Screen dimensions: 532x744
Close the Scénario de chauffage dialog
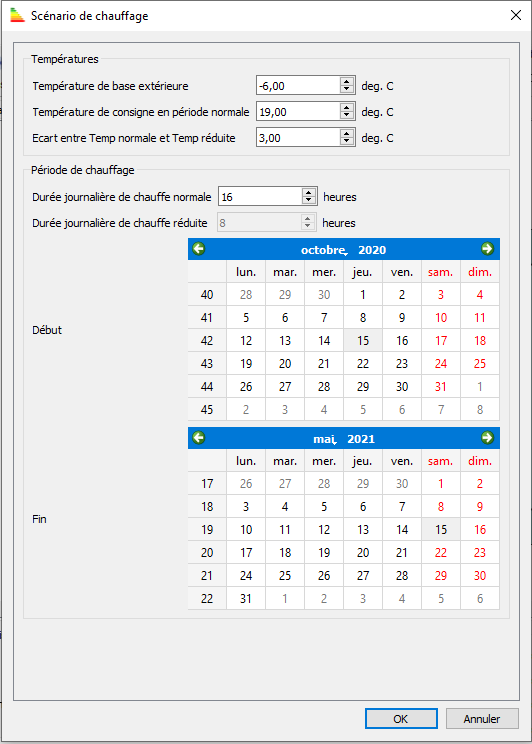[x=516, y=15]
